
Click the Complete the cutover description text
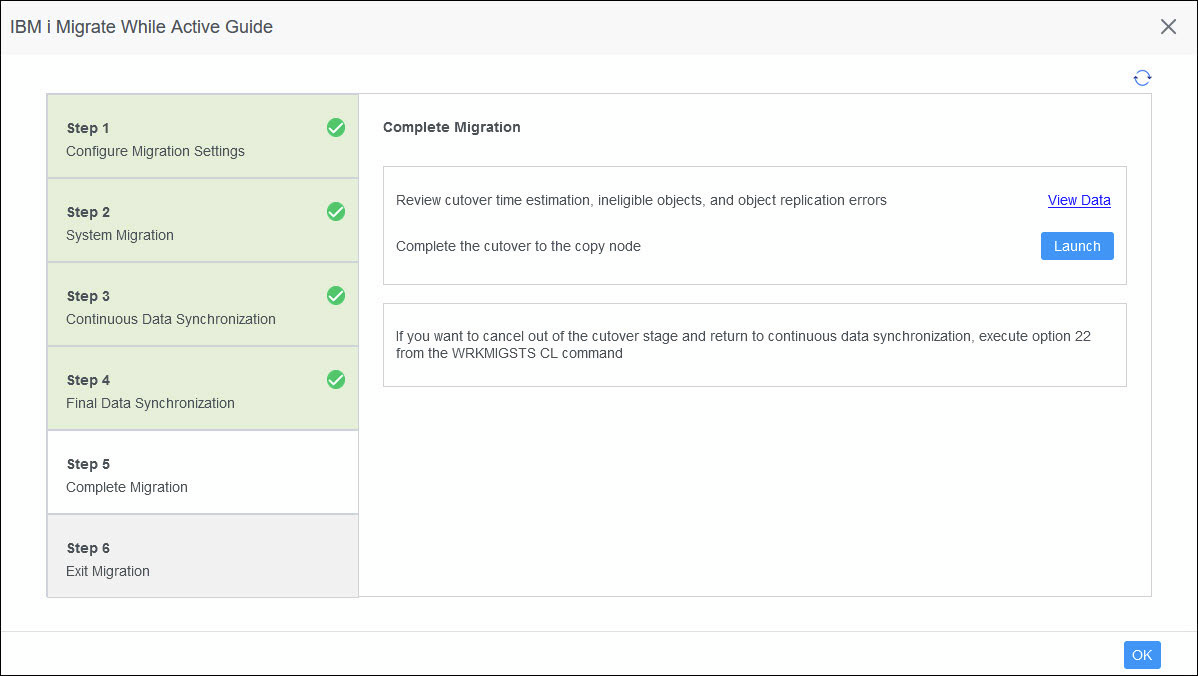pos(518,246)
